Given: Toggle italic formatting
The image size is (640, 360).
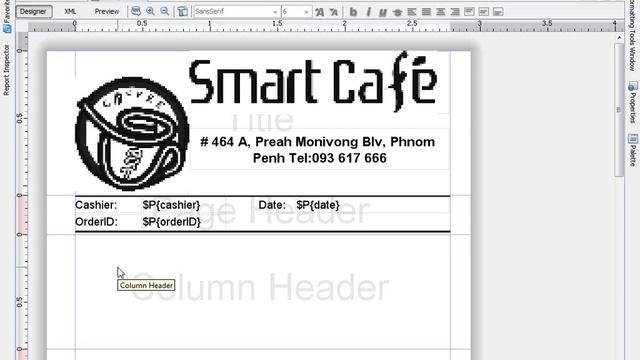Looking at the screenshot, I should pyautogui.click(x=368, y=12).
